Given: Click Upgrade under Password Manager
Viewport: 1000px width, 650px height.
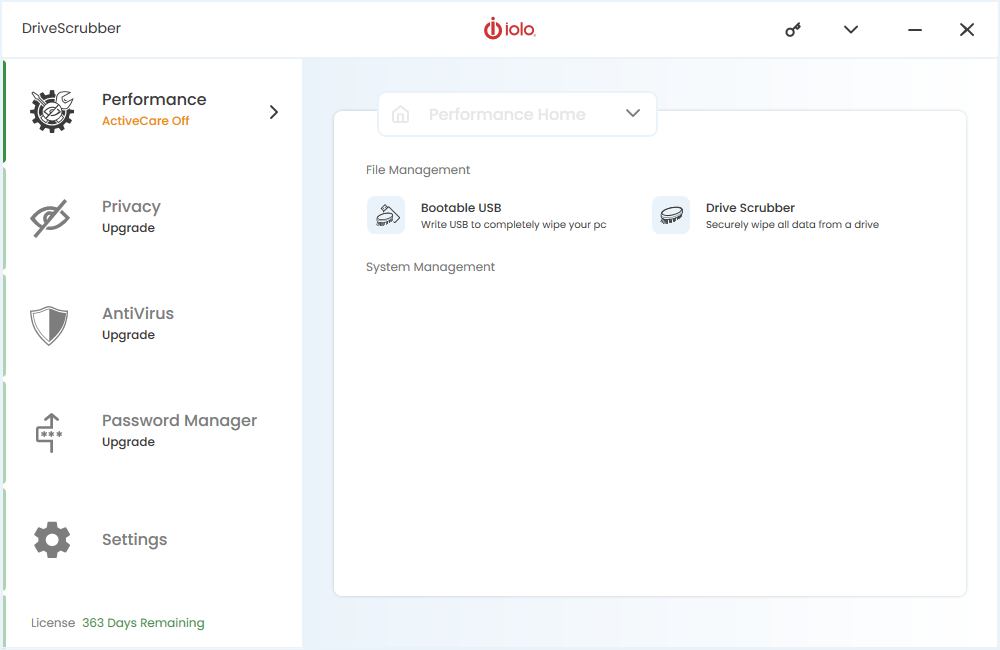Looking at the screenshot, I should tap(128, 443).
